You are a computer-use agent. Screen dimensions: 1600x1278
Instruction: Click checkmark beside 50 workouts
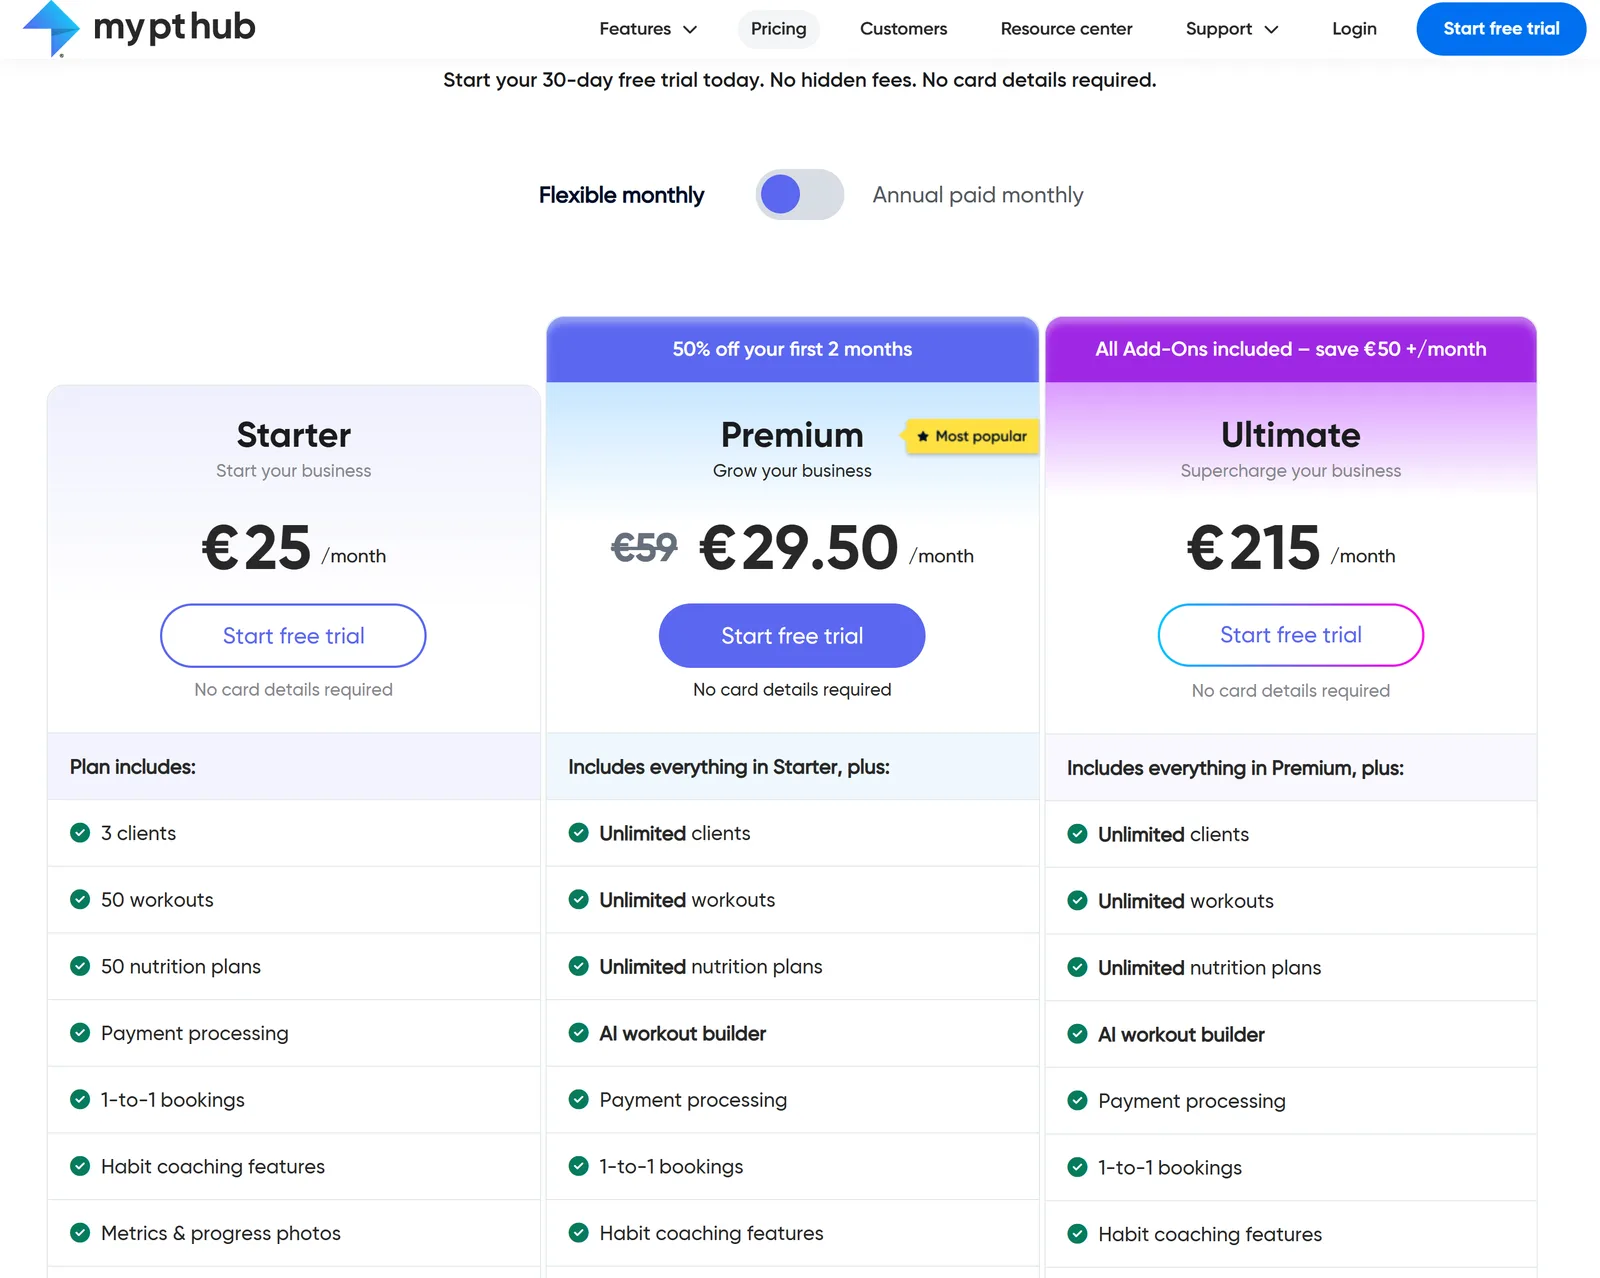coord(80,899)
